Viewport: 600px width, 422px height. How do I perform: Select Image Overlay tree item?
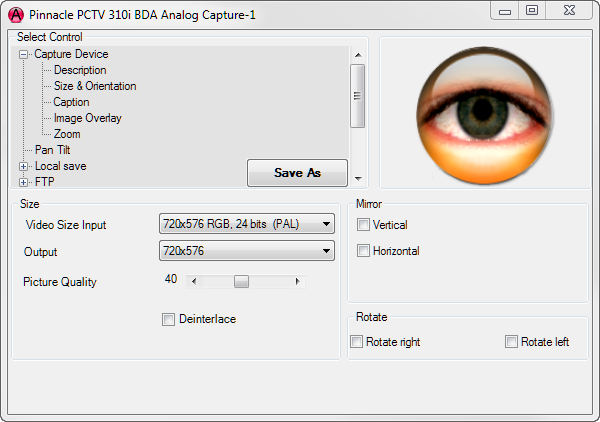(87, 118)
